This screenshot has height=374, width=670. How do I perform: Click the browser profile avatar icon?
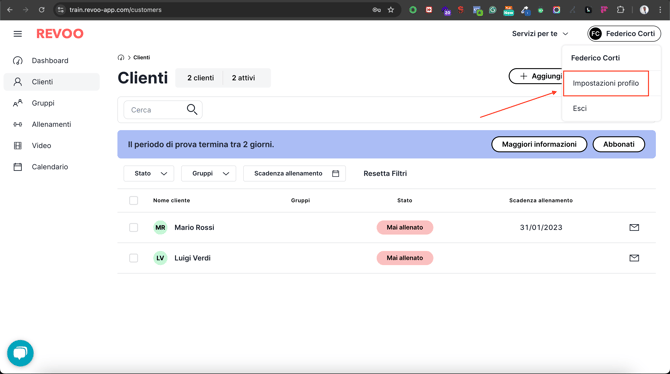coord(644,10)
